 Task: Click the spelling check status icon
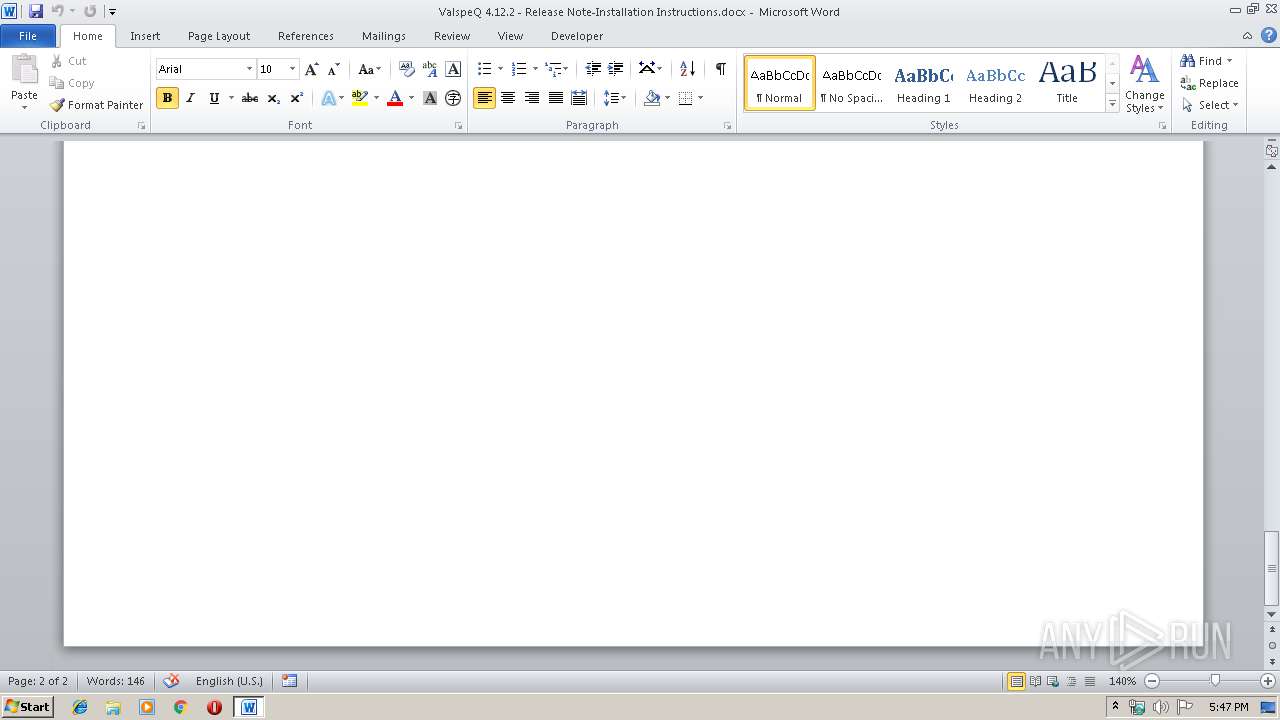[171, 681]
